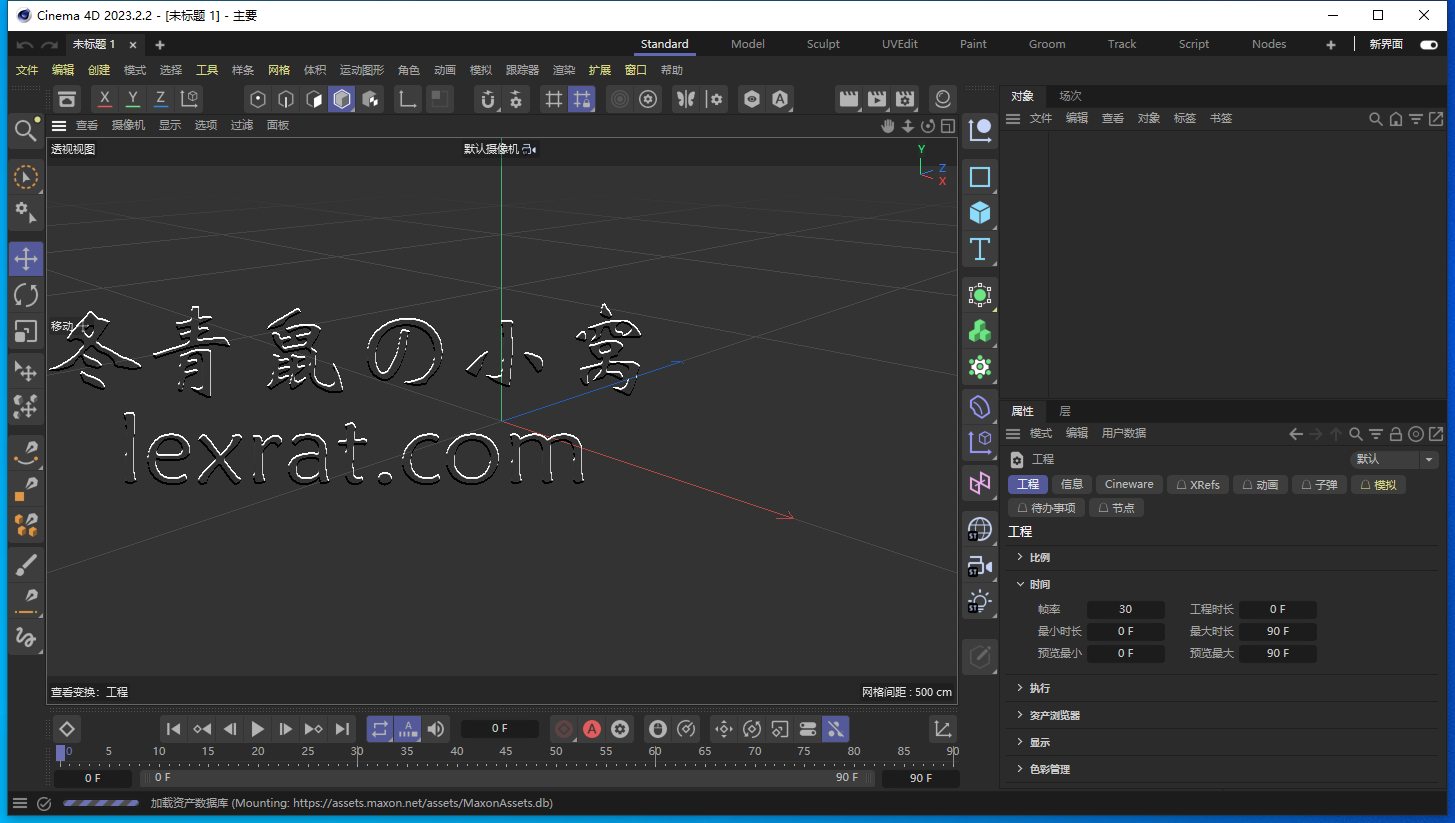Search icon in Object Manager header
The image size is (1455, 823).
1376,119
